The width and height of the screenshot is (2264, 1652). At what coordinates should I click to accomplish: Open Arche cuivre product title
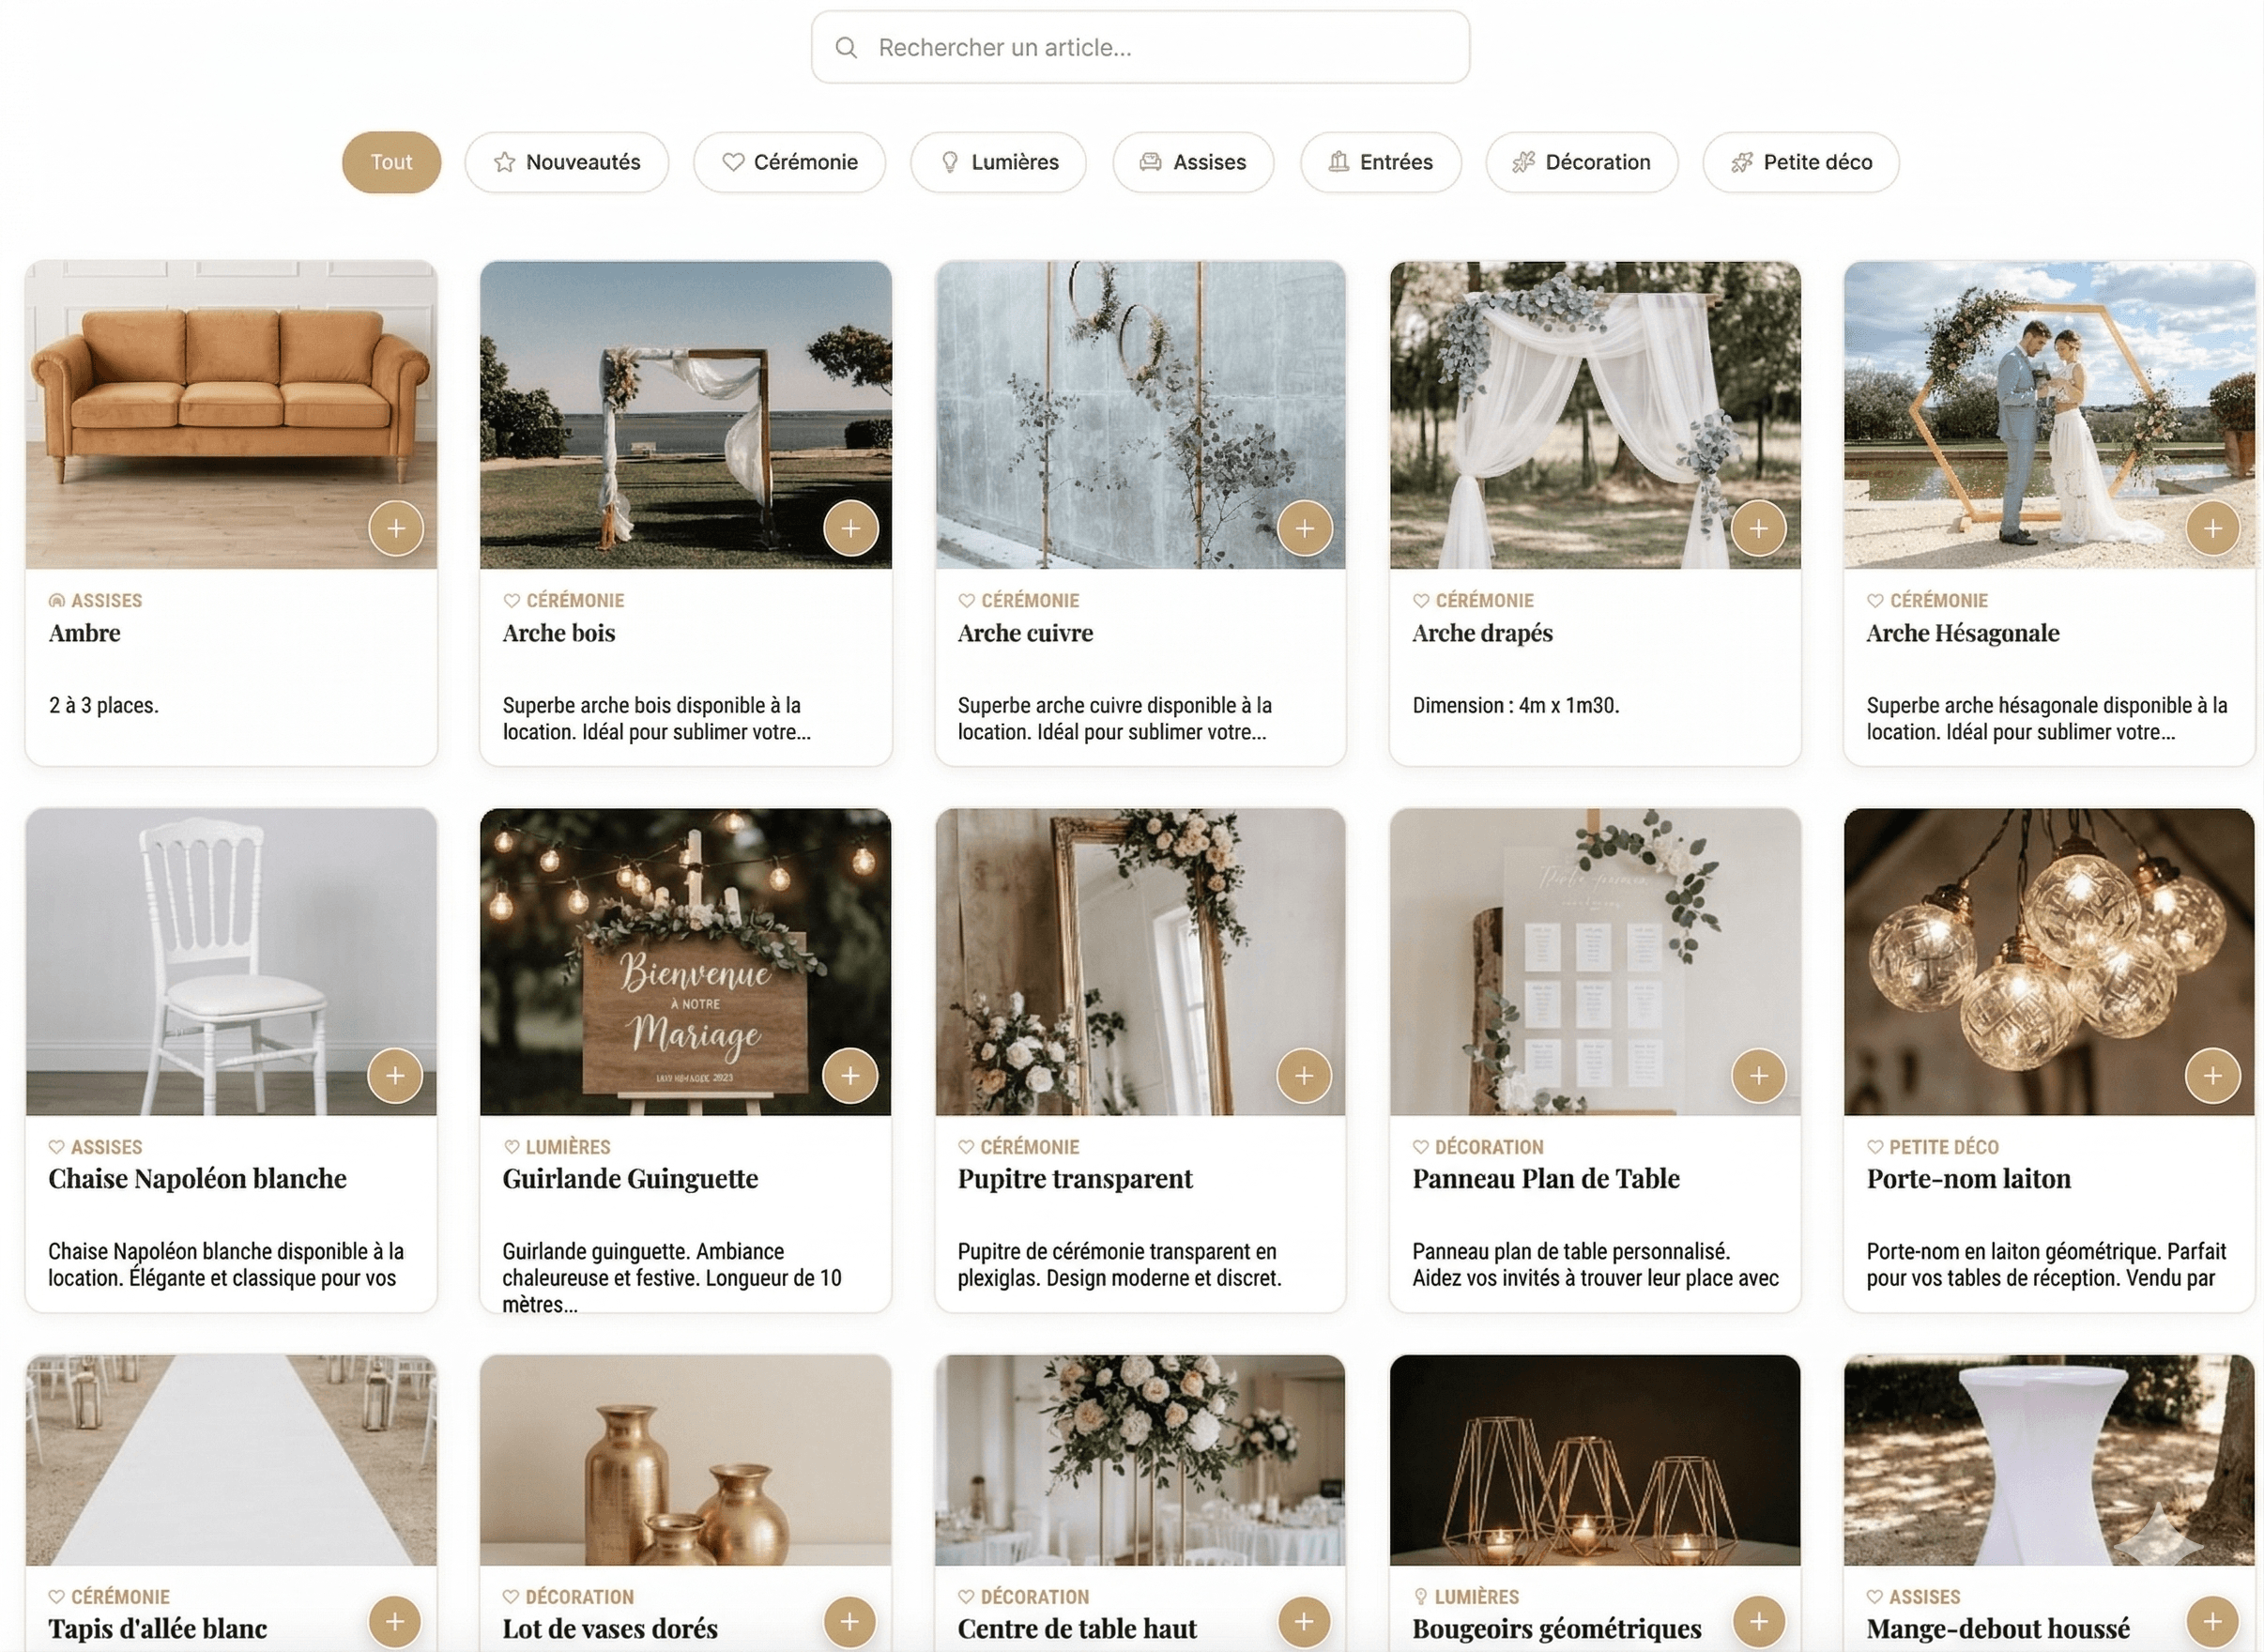pos(1025,633)
